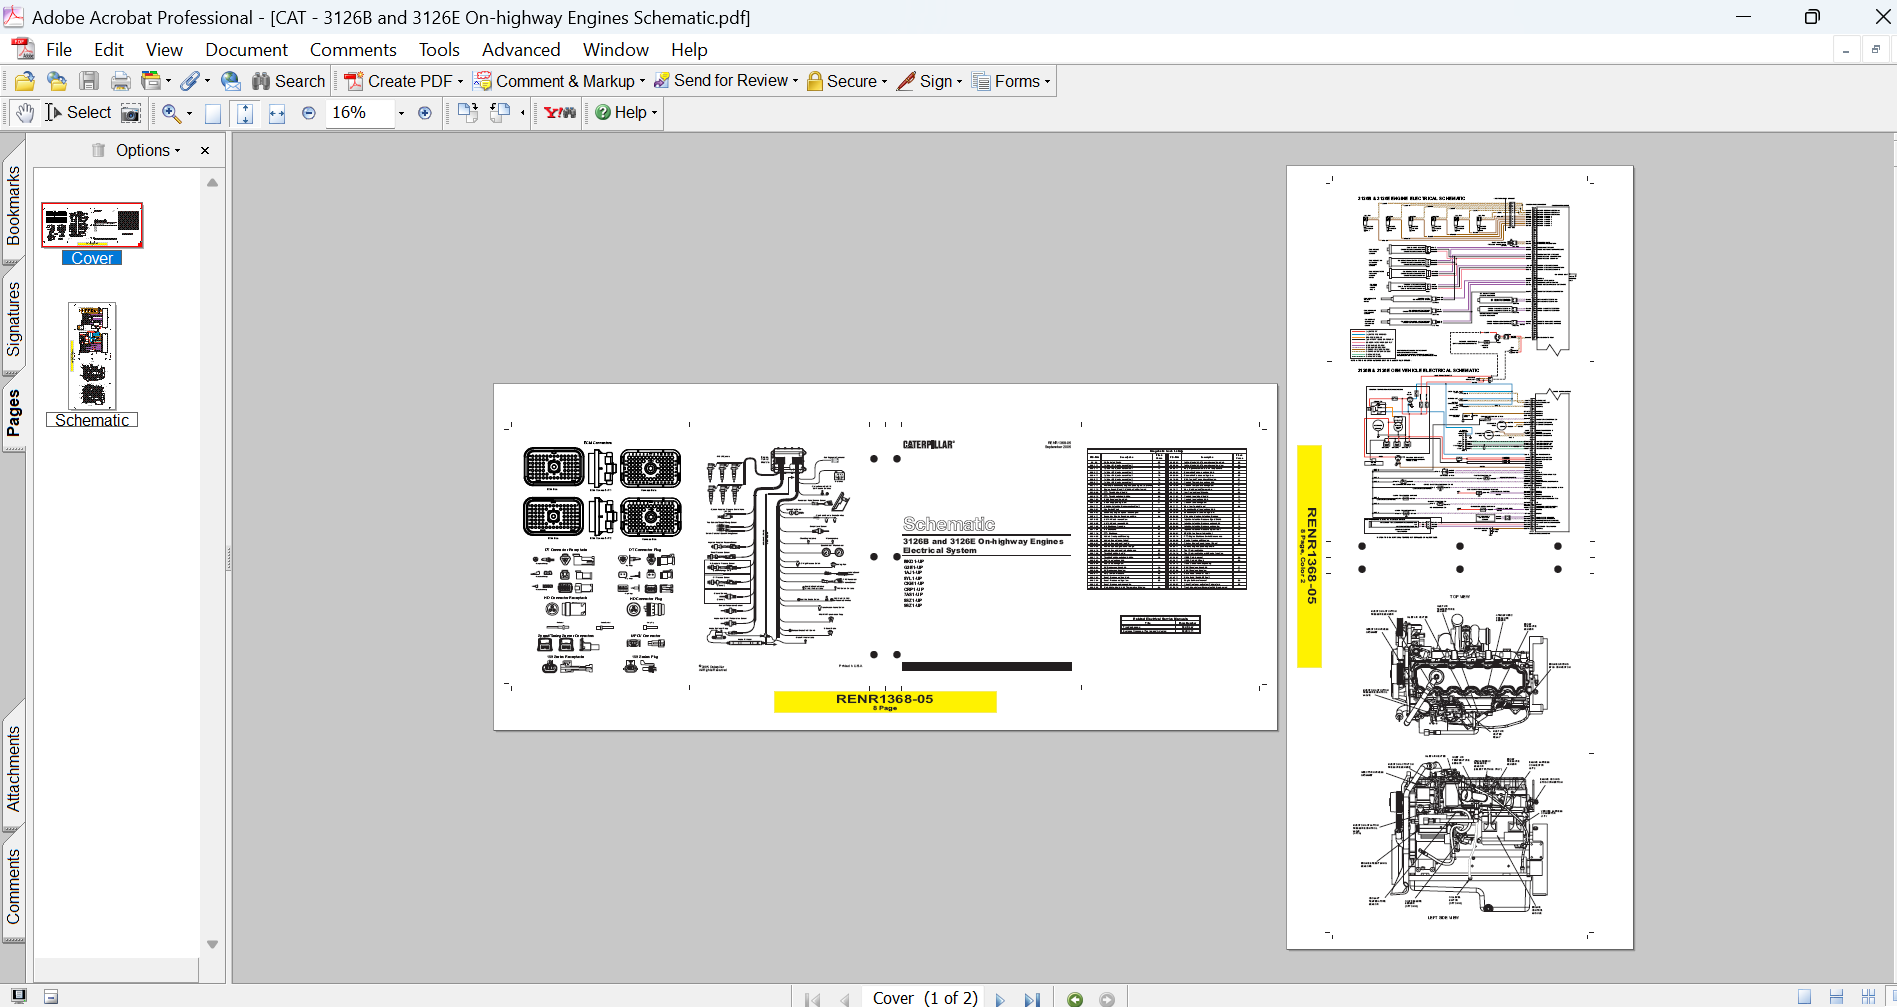Viewport: 1897px width, 1007px height.
Task: Open the Tools menu
Action: (x=439, y=49)
